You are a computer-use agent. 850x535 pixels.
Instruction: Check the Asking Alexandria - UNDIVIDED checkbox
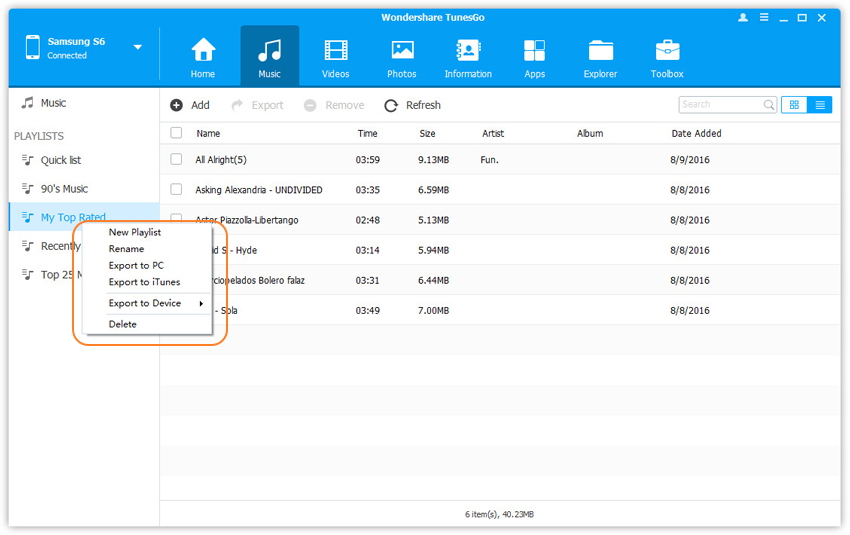(176, 189)
